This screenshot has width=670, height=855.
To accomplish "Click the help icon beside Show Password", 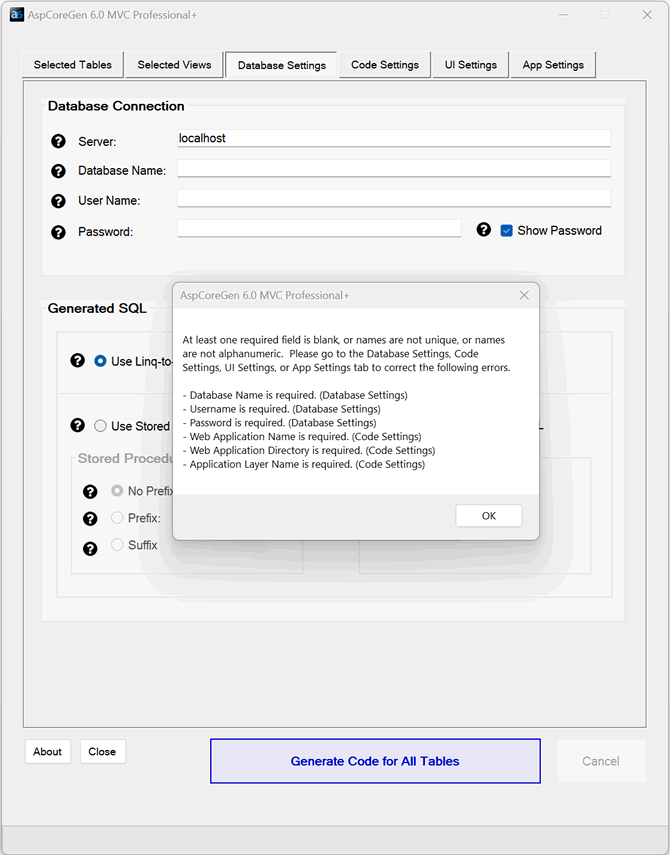I will pyautogui.click(x=484, y=230).
